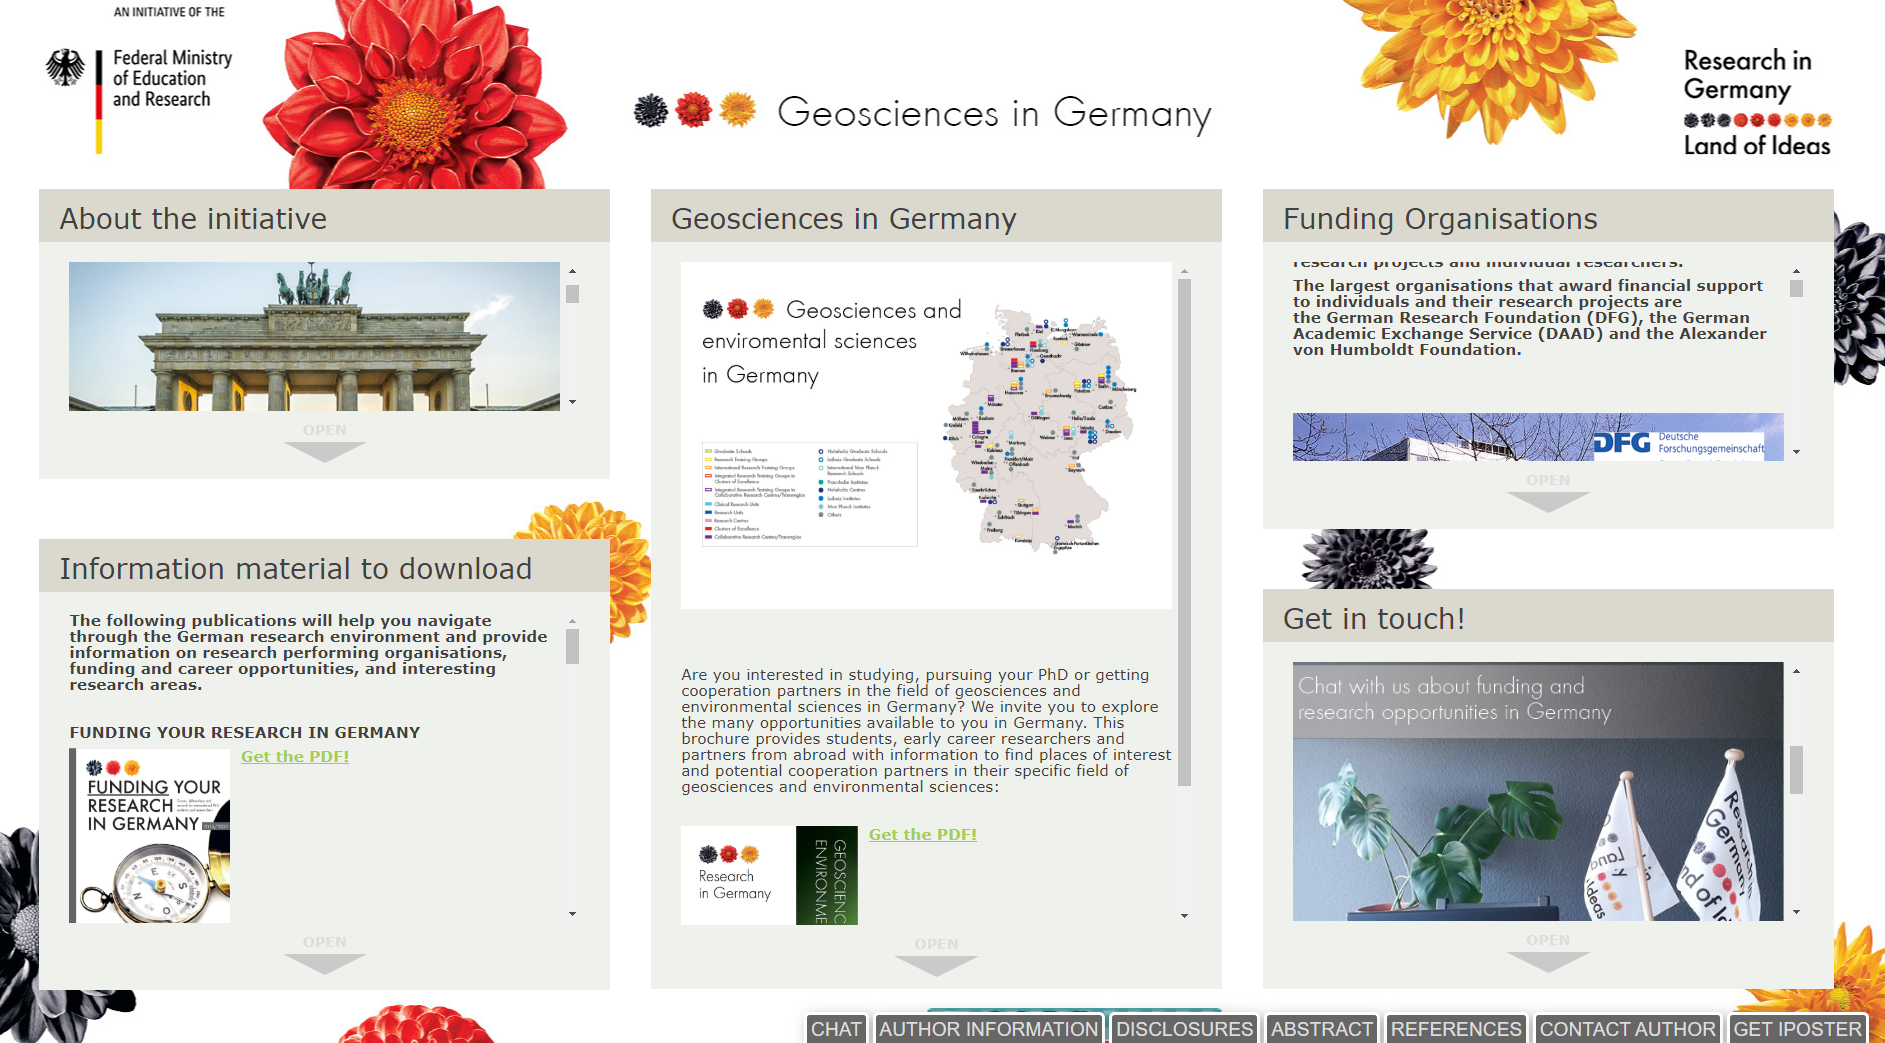Viewport: 1885px width, 1043px height.
Task: Get the PDF for Funding Your Research
Action: point(295,757)
